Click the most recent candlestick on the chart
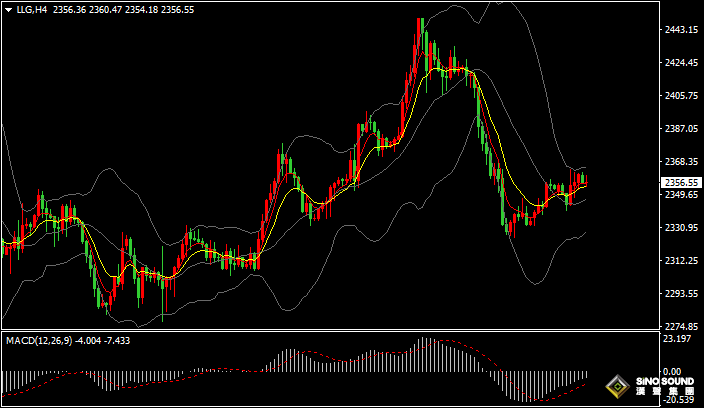The width and height of the screenshot is (704, 408). (x=586, y=180)
